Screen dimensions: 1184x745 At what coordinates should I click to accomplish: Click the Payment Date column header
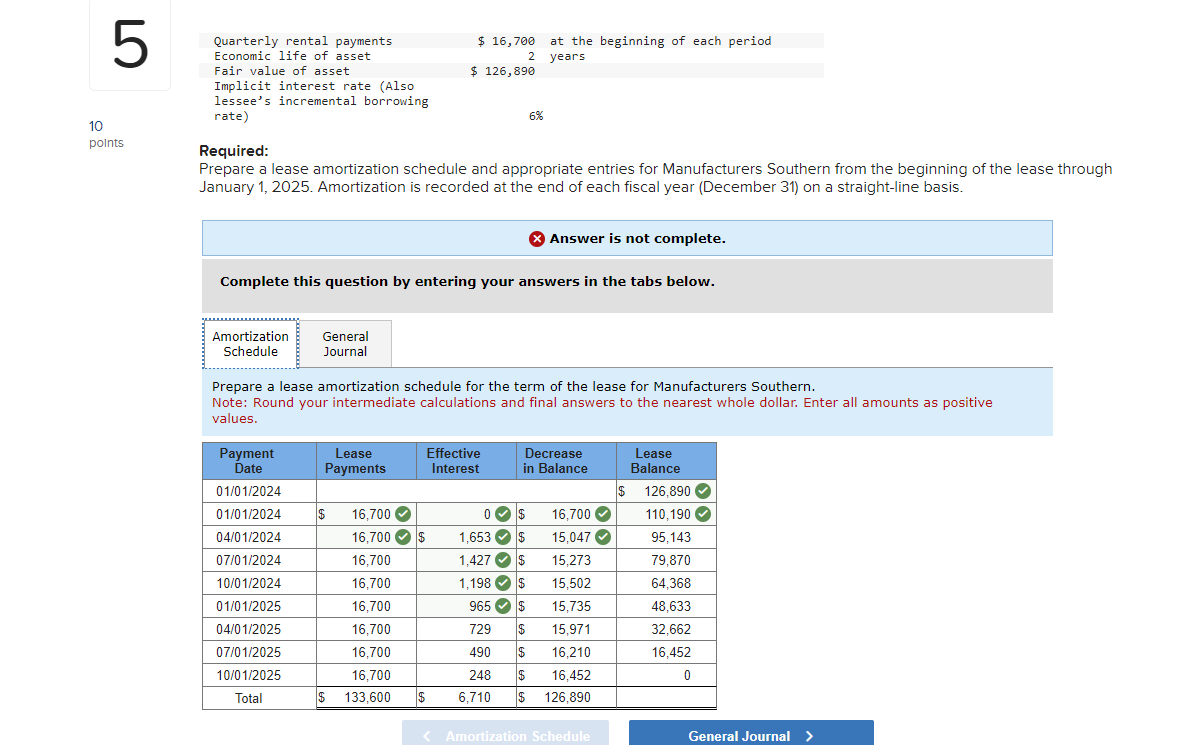pos(259,461)
